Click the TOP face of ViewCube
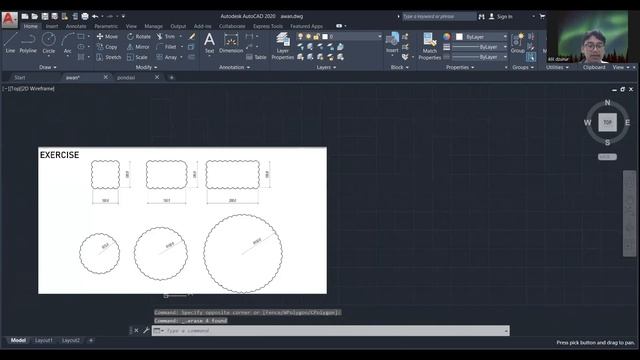The image size is (640, 360). coord(607,122)
